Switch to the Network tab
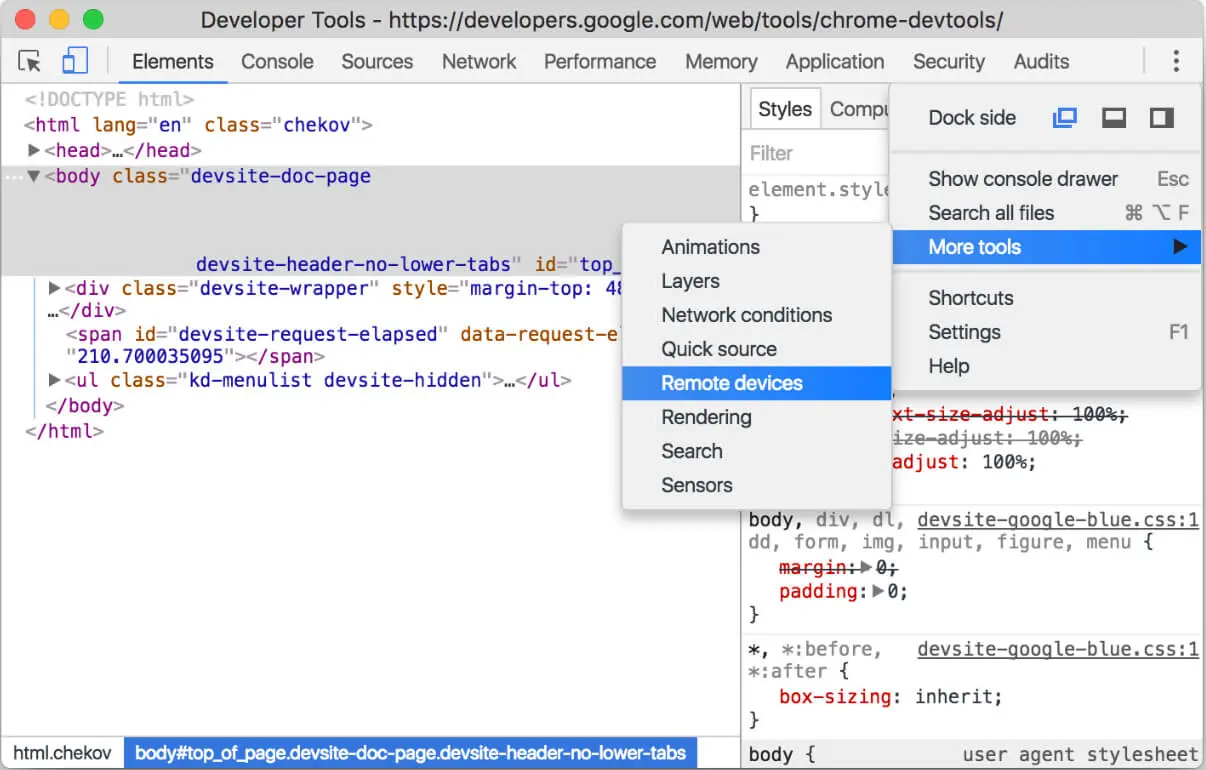Screen dimensions: 1206x770 [x=479, y=61]
